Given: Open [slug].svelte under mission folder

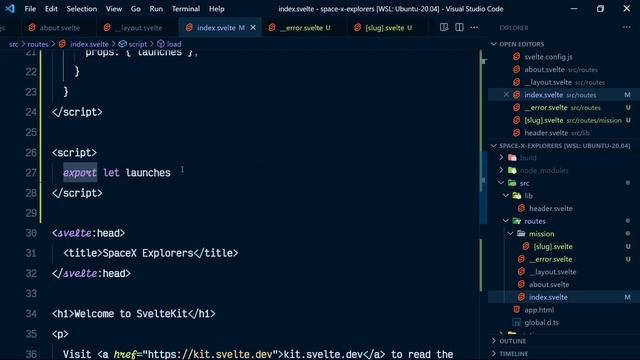Looking at the screenshot, I should pyautogui.click(x=553, y=246).
